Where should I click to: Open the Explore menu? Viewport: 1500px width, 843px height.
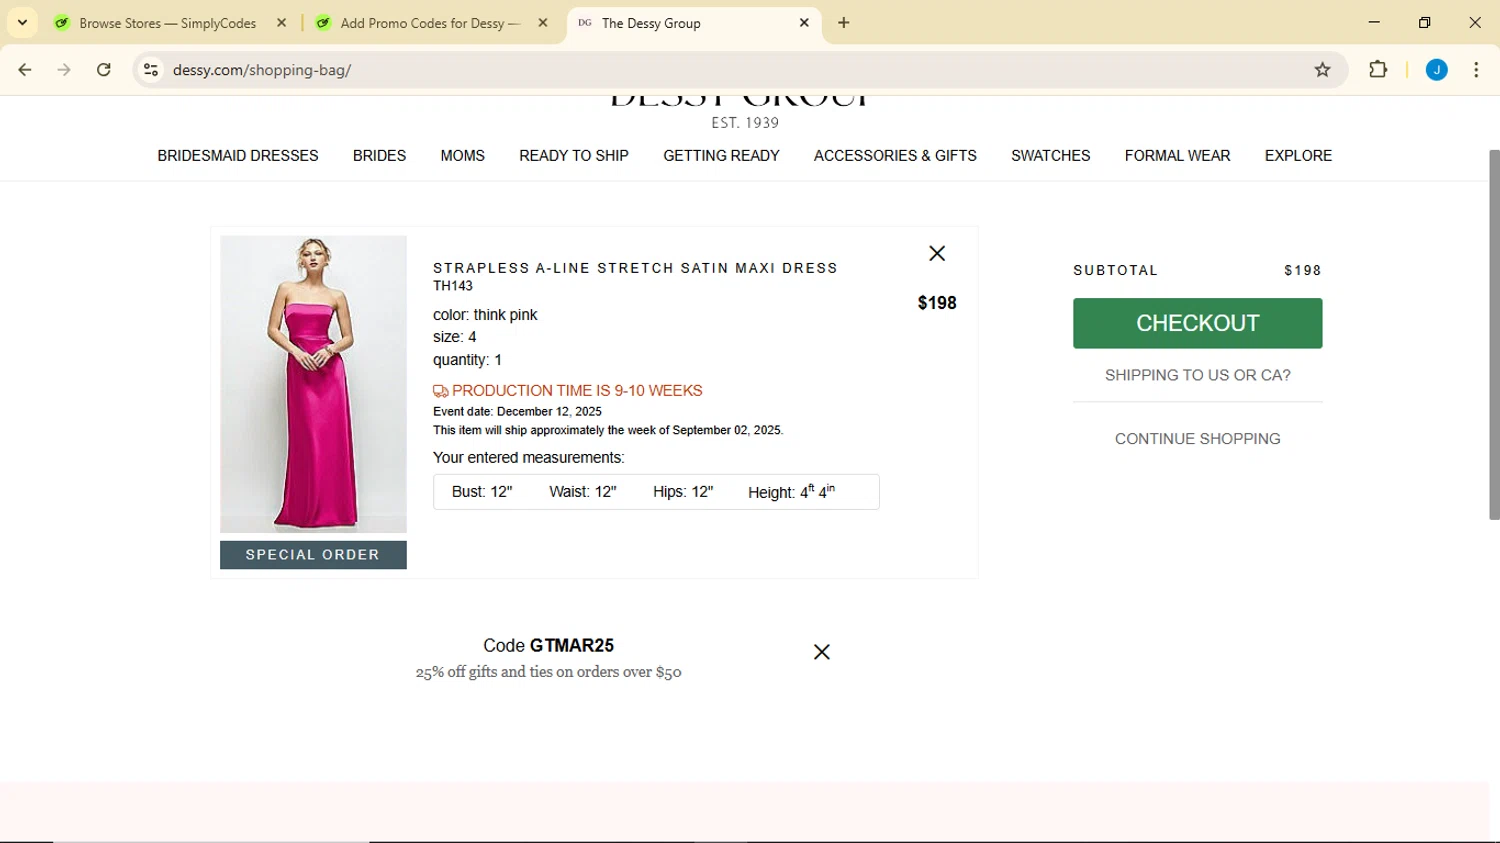tap(1298, 156)
